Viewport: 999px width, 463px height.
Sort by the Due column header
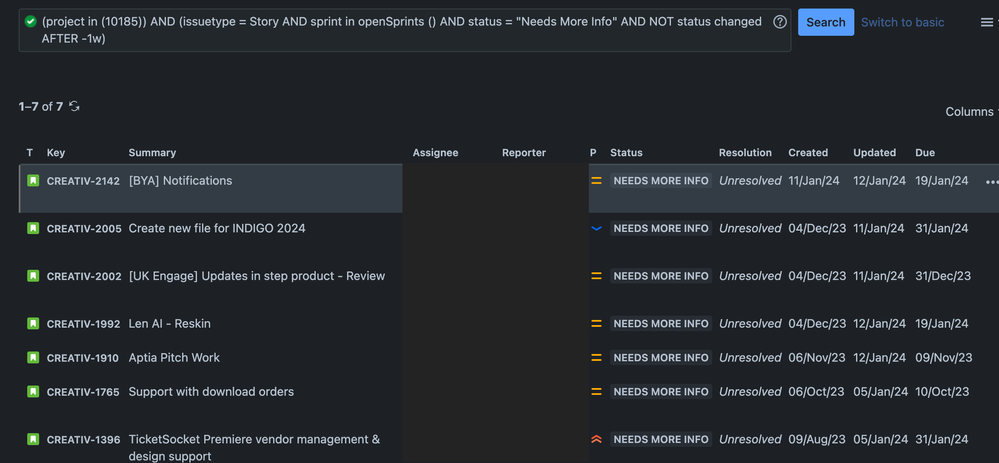[x=925, y=153]
